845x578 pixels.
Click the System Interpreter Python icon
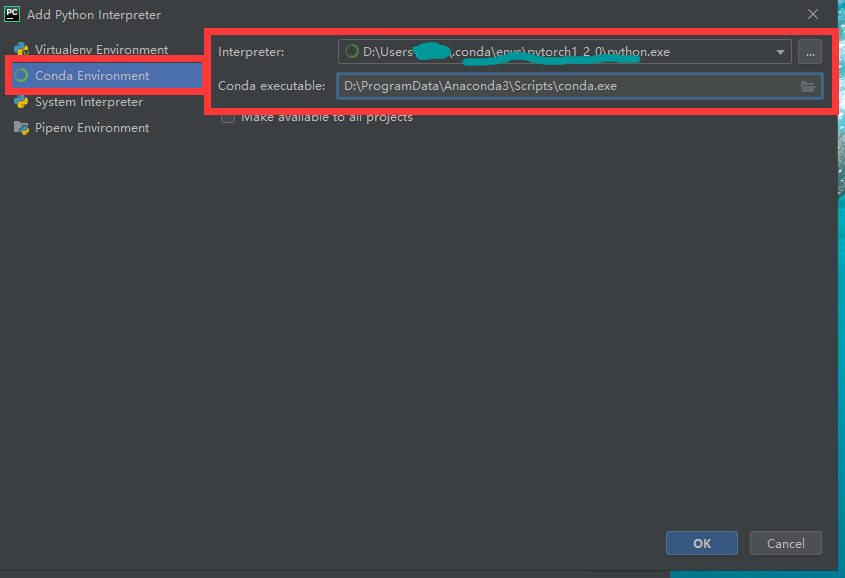pyautogui.click(x=21, y=102)
